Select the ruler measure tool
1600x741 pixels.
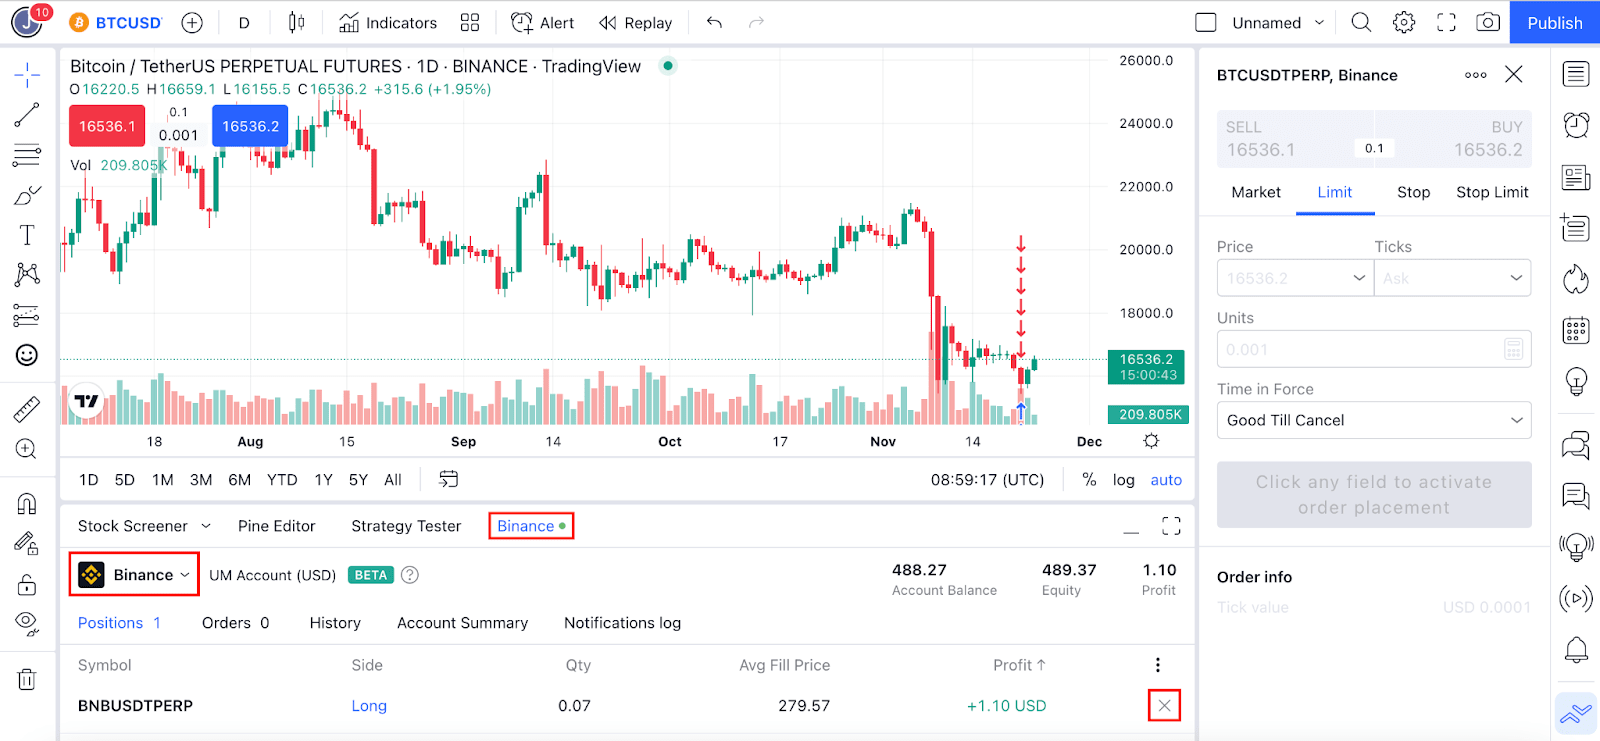[27, 408]
